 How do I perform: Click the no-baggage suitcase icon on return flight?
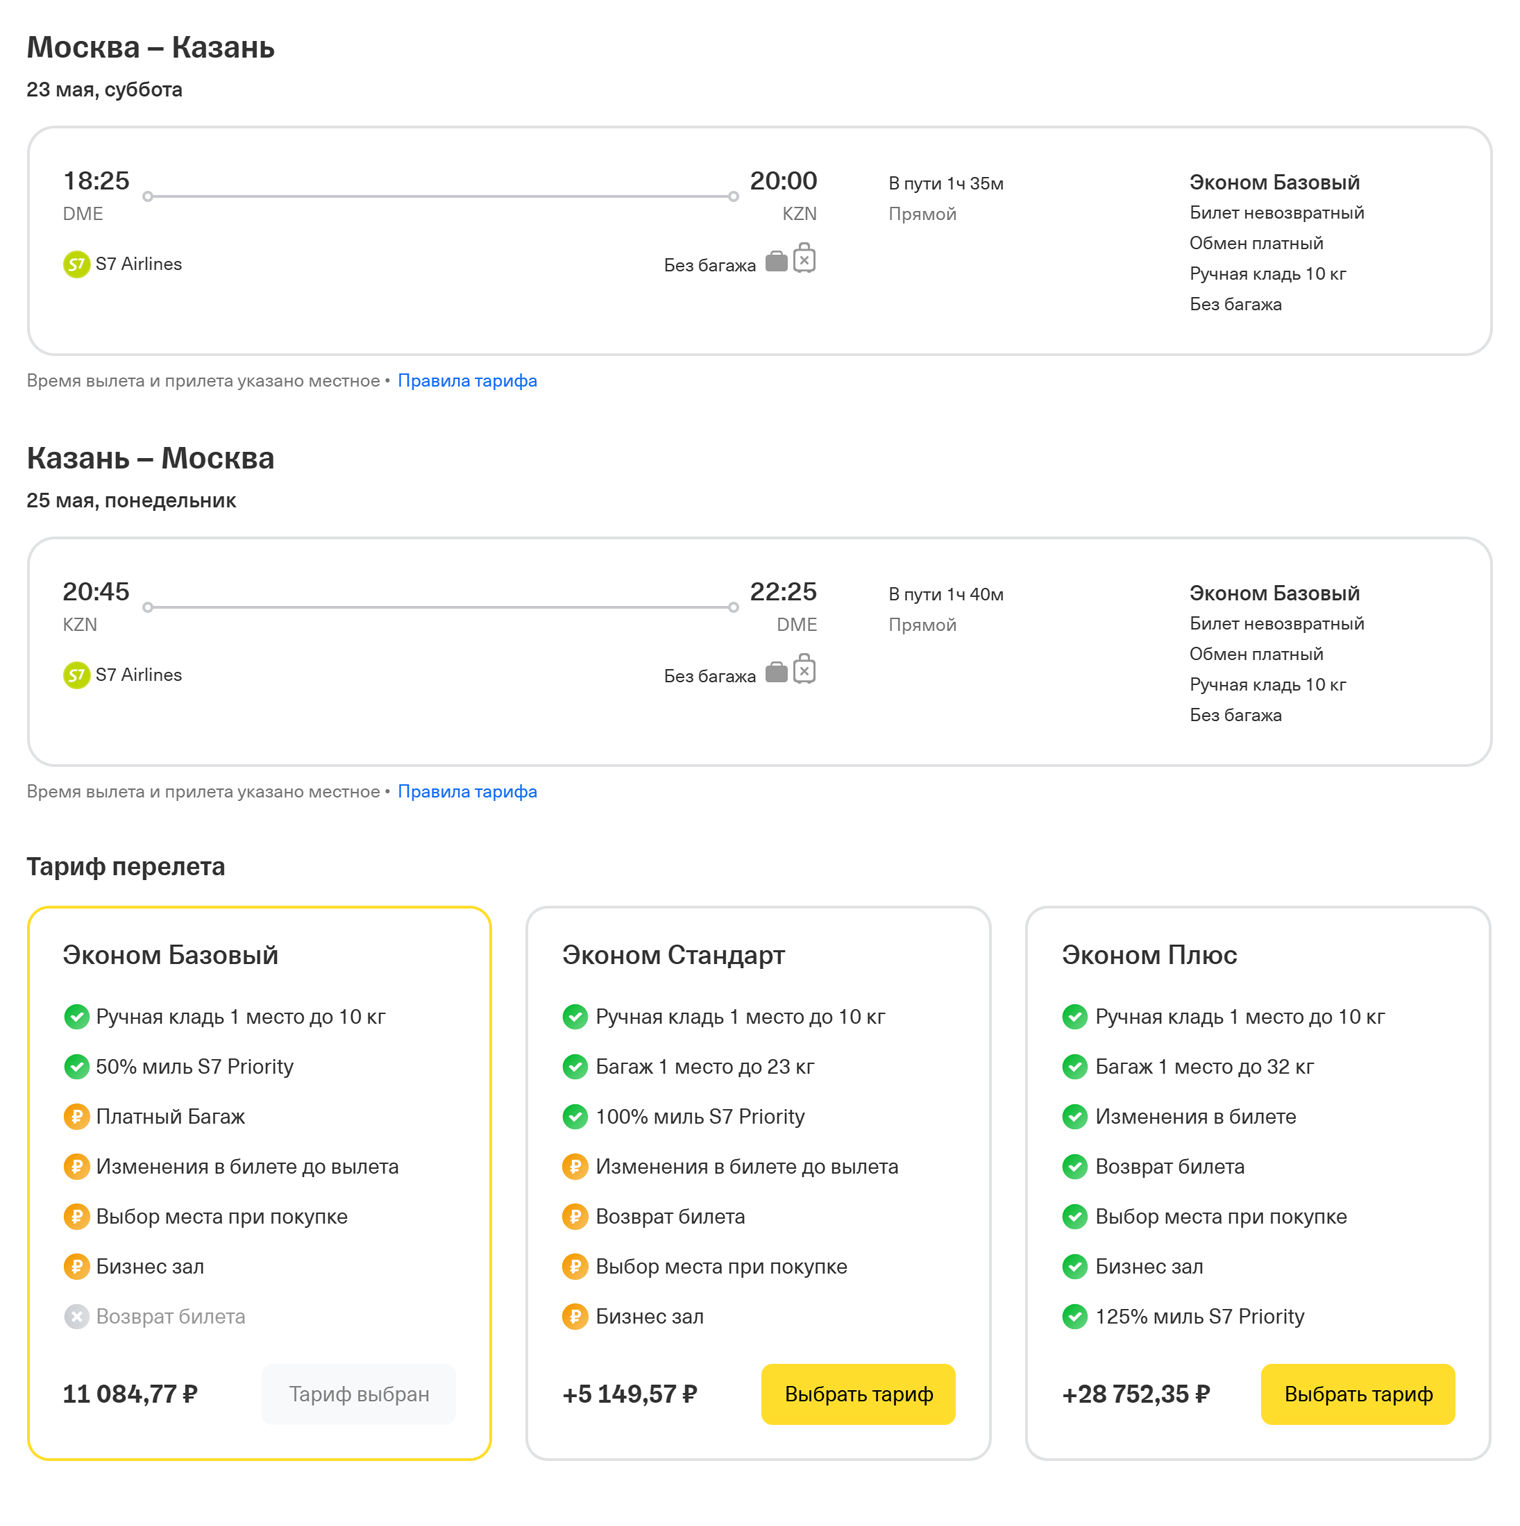(x=804, y=670)
